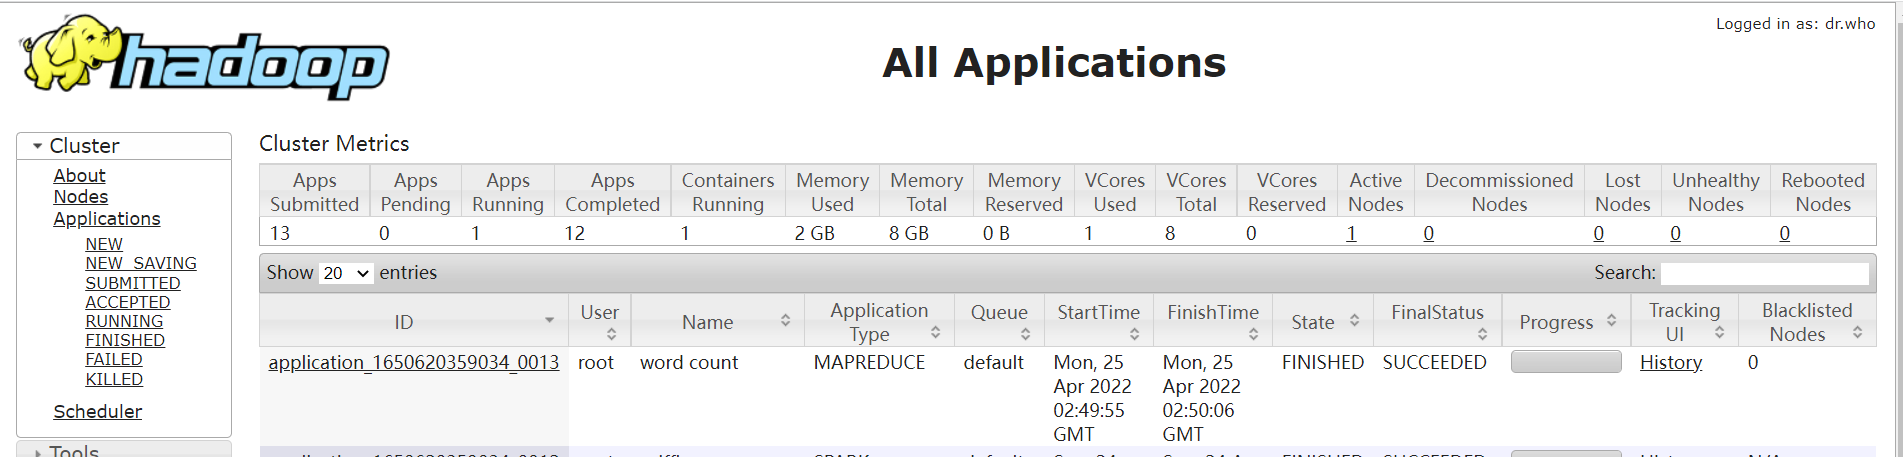Image resolution: width=1903 pixels, height=457 pixels.
Task: Click progress bar of word count application
Action: (x=1566, y=362)
